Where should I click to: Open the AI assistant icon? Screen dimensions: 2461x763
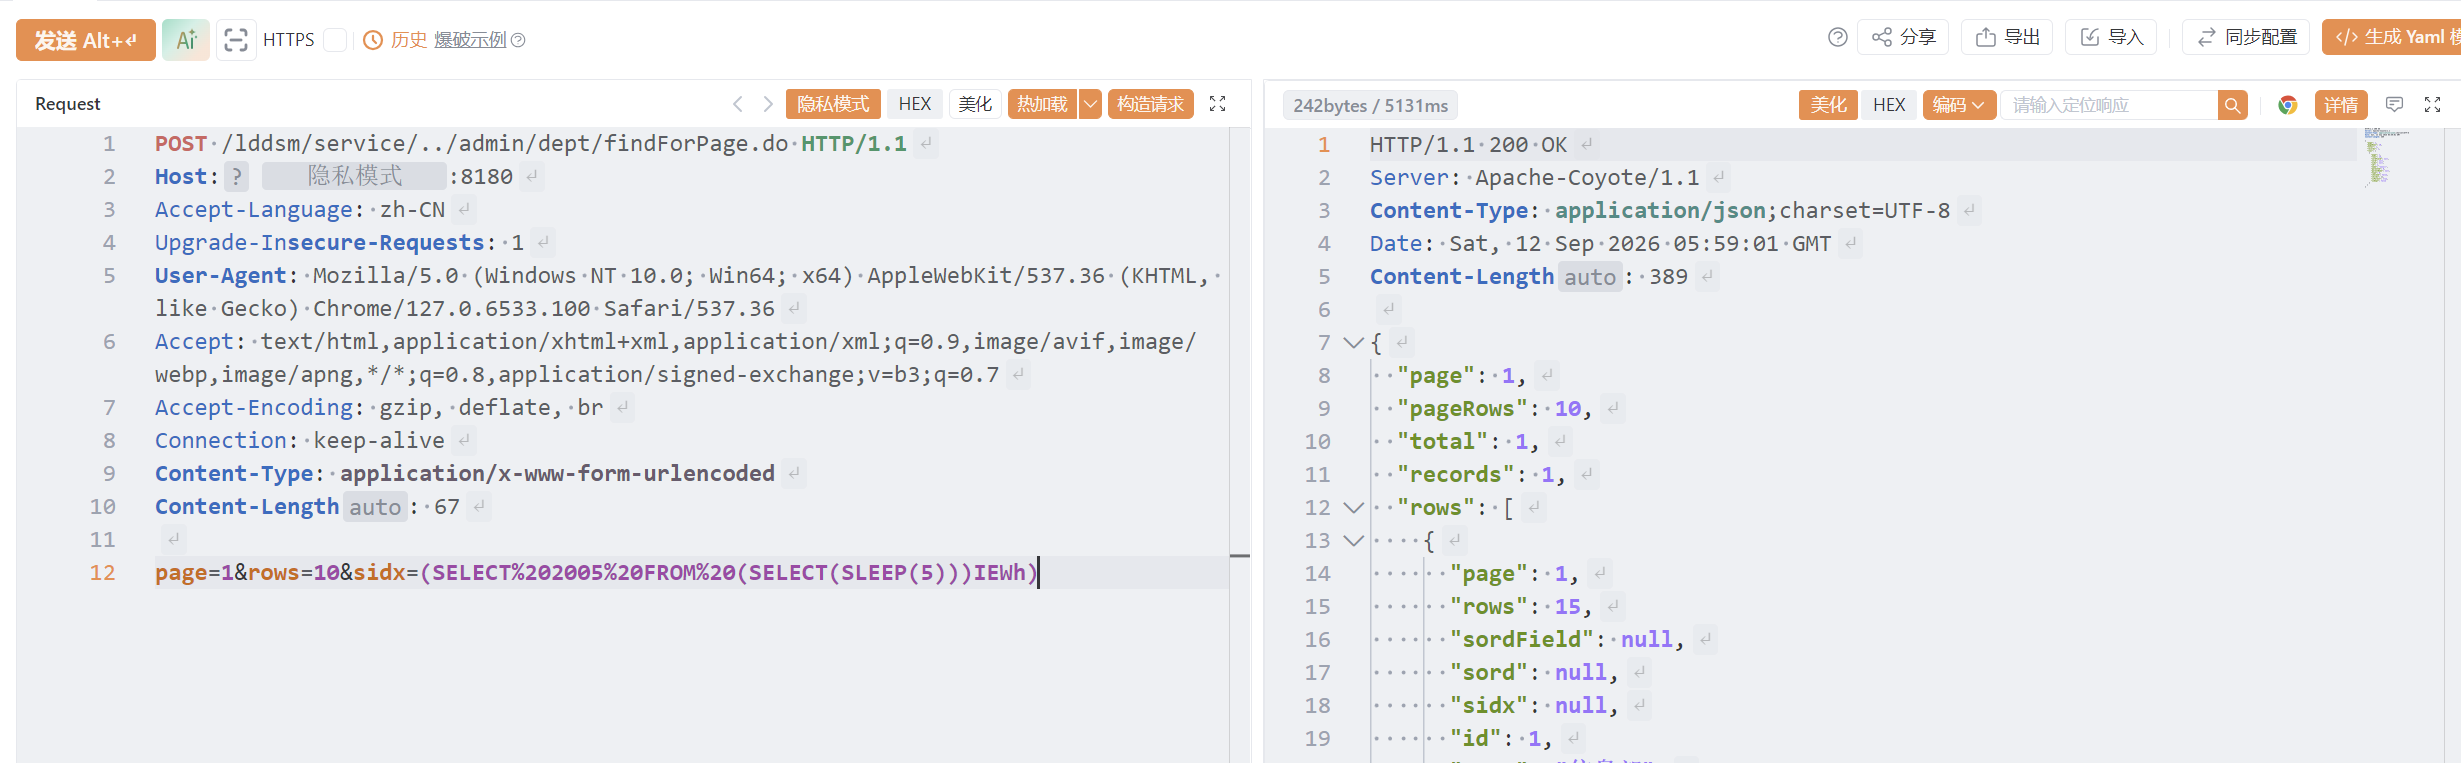(x=186, y=40)
